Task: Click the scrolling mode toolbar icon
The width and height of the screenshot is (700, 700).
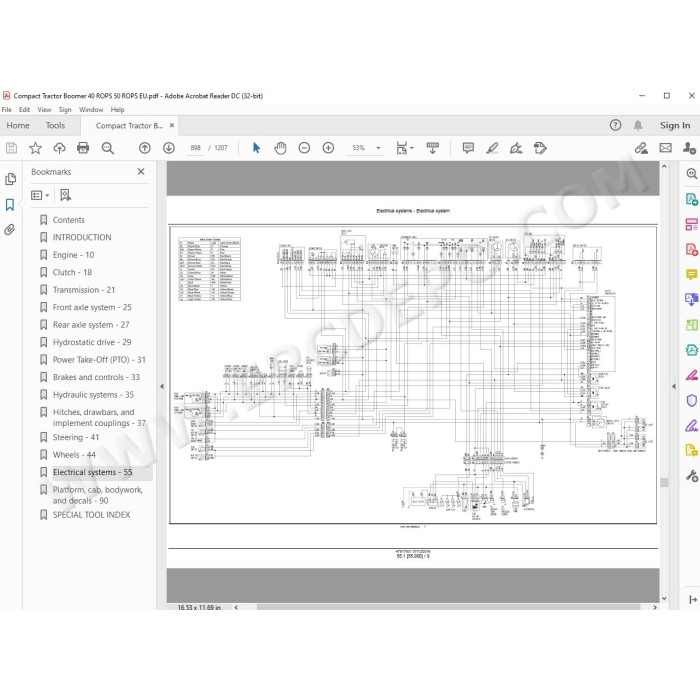Action: point(433,148)
